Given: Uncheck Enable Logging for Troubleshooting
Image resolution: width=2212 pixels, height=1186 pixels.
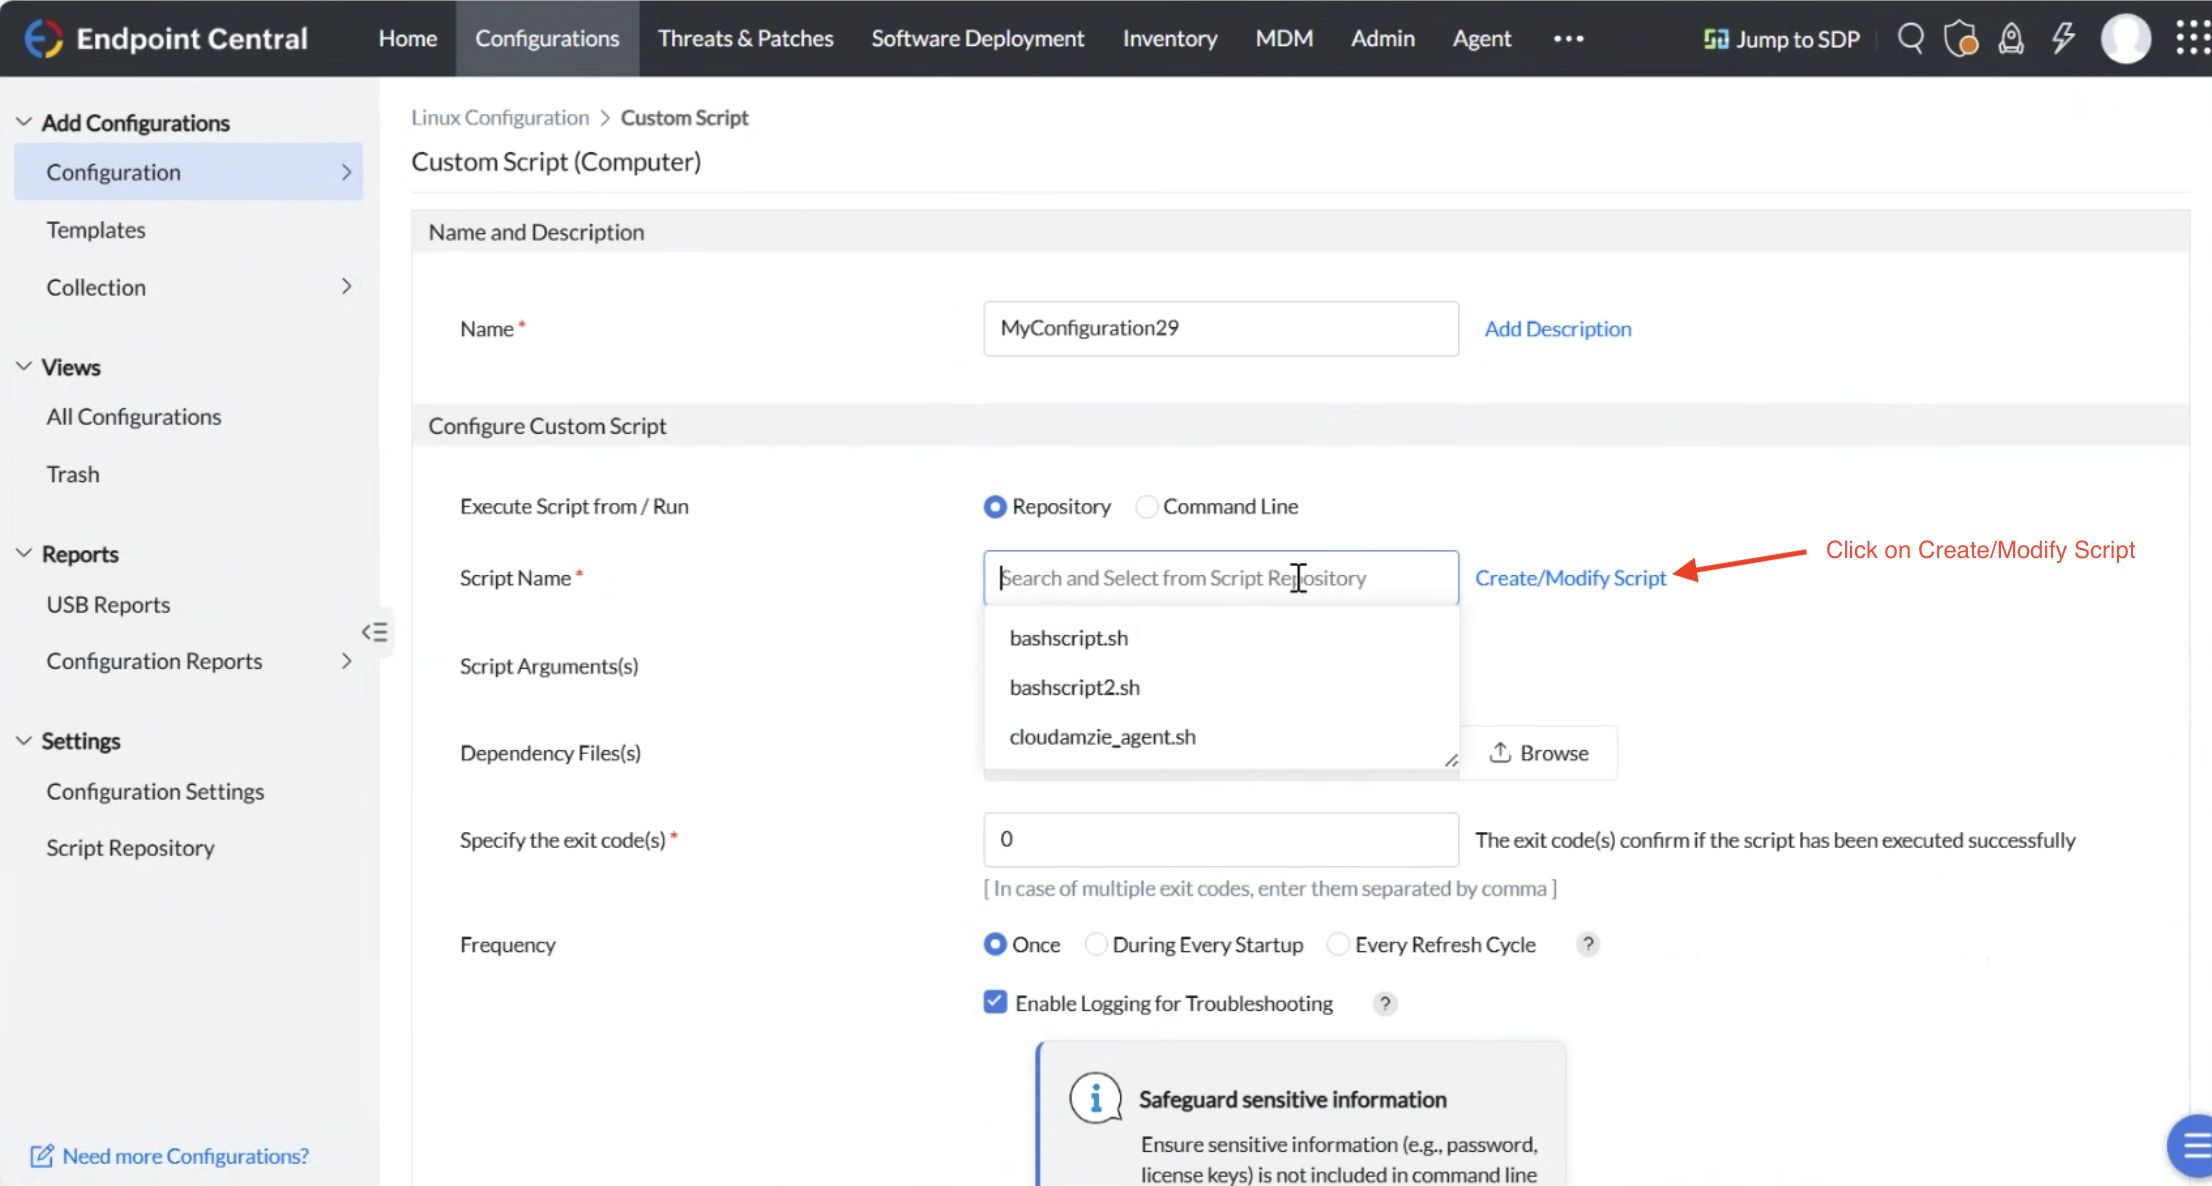Looking at the screenshot, I should pyautogui.click(x=995, y=1002).
